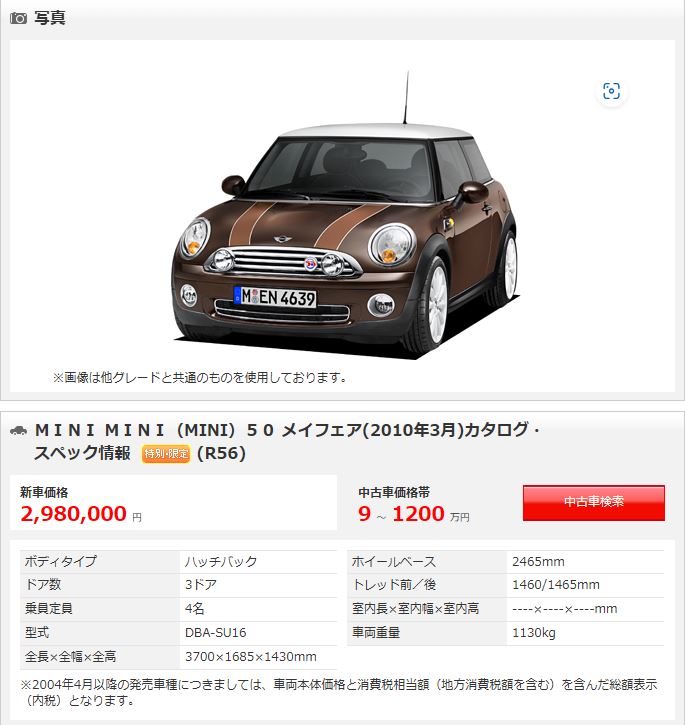Click the 2,980,000 new car price
Viewport: 685px width, 725px height.
(x=74, y=514)
